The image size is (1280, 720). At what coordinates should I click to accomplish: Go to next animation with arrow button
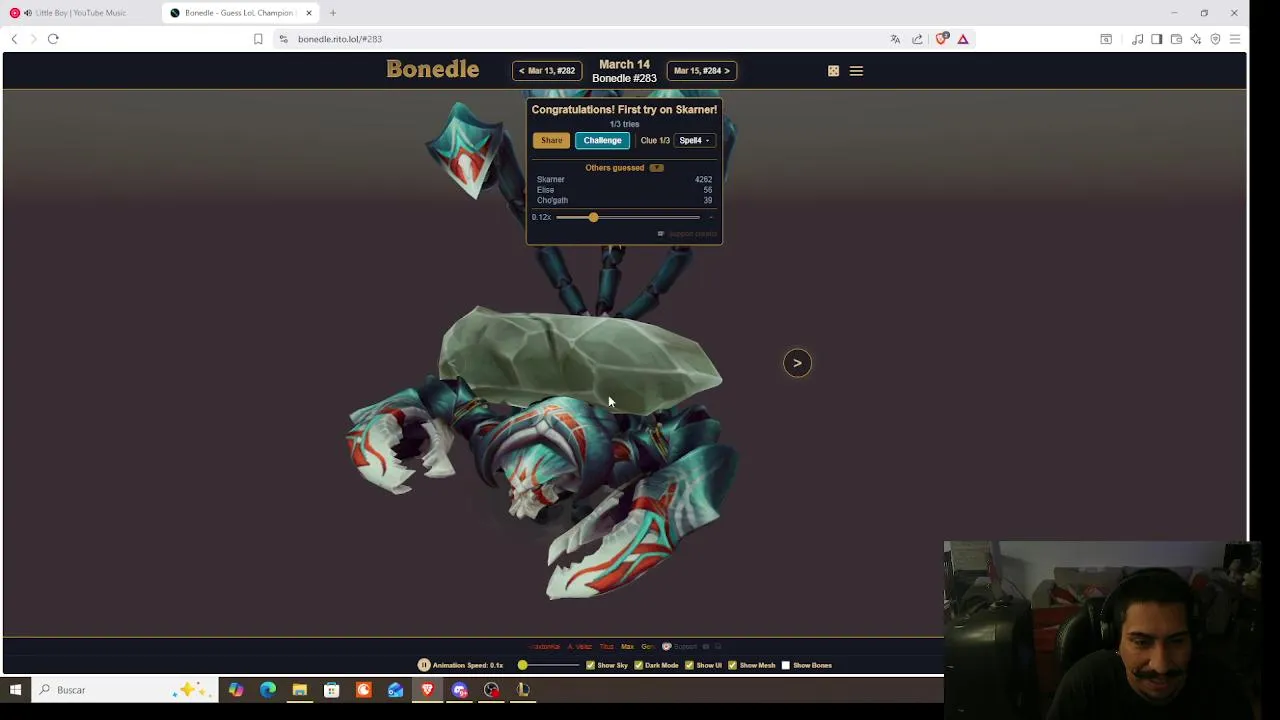pyautogui.click(x=797, y=363)
